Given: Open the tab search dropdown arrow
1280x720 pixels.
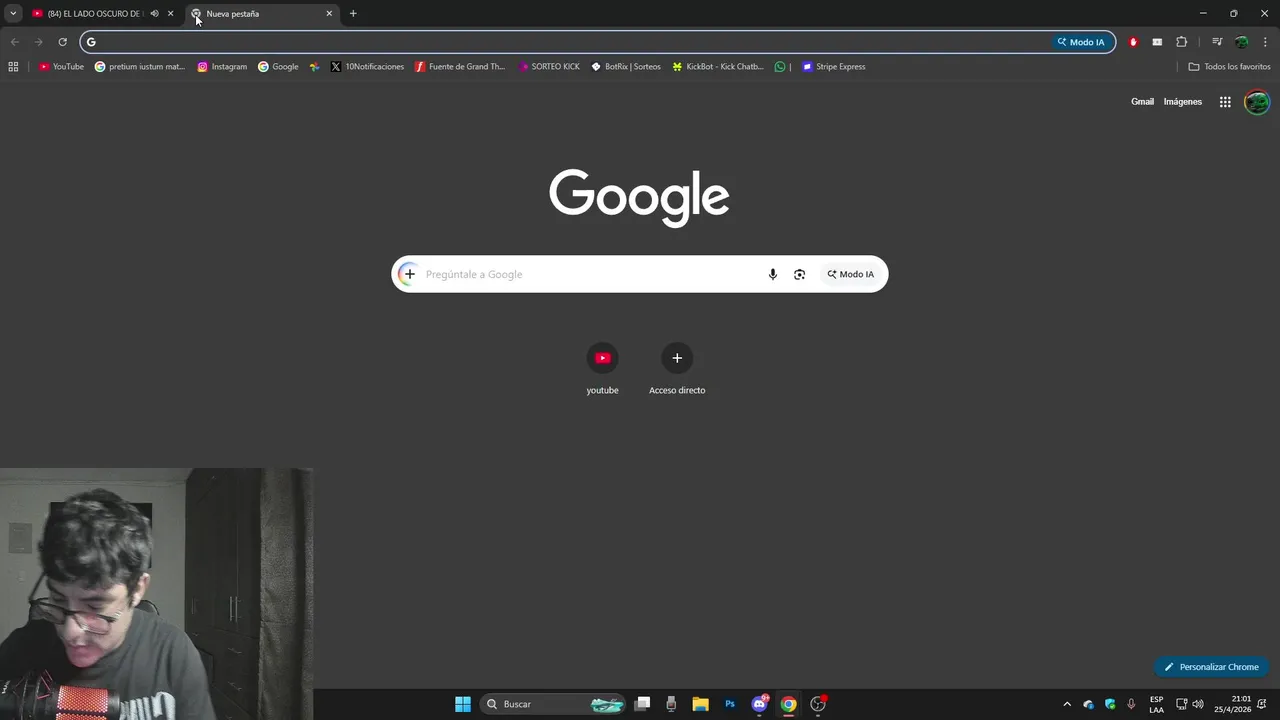Looking at the screenshot, I should (x=13, y=13).
